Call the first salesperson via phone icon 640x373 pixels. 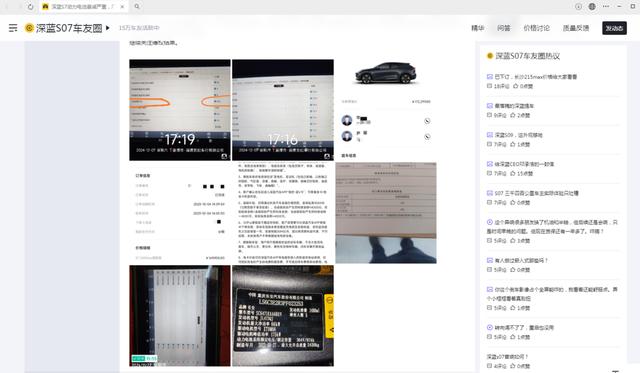coord(427,121)
